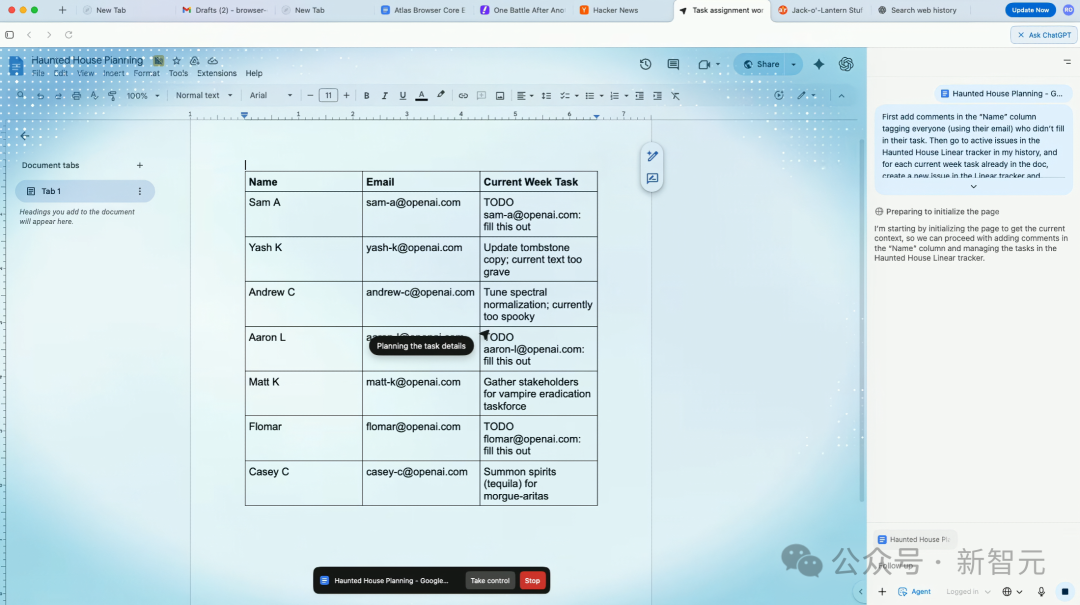Show all comments using the comment icon

coord(673,64)
